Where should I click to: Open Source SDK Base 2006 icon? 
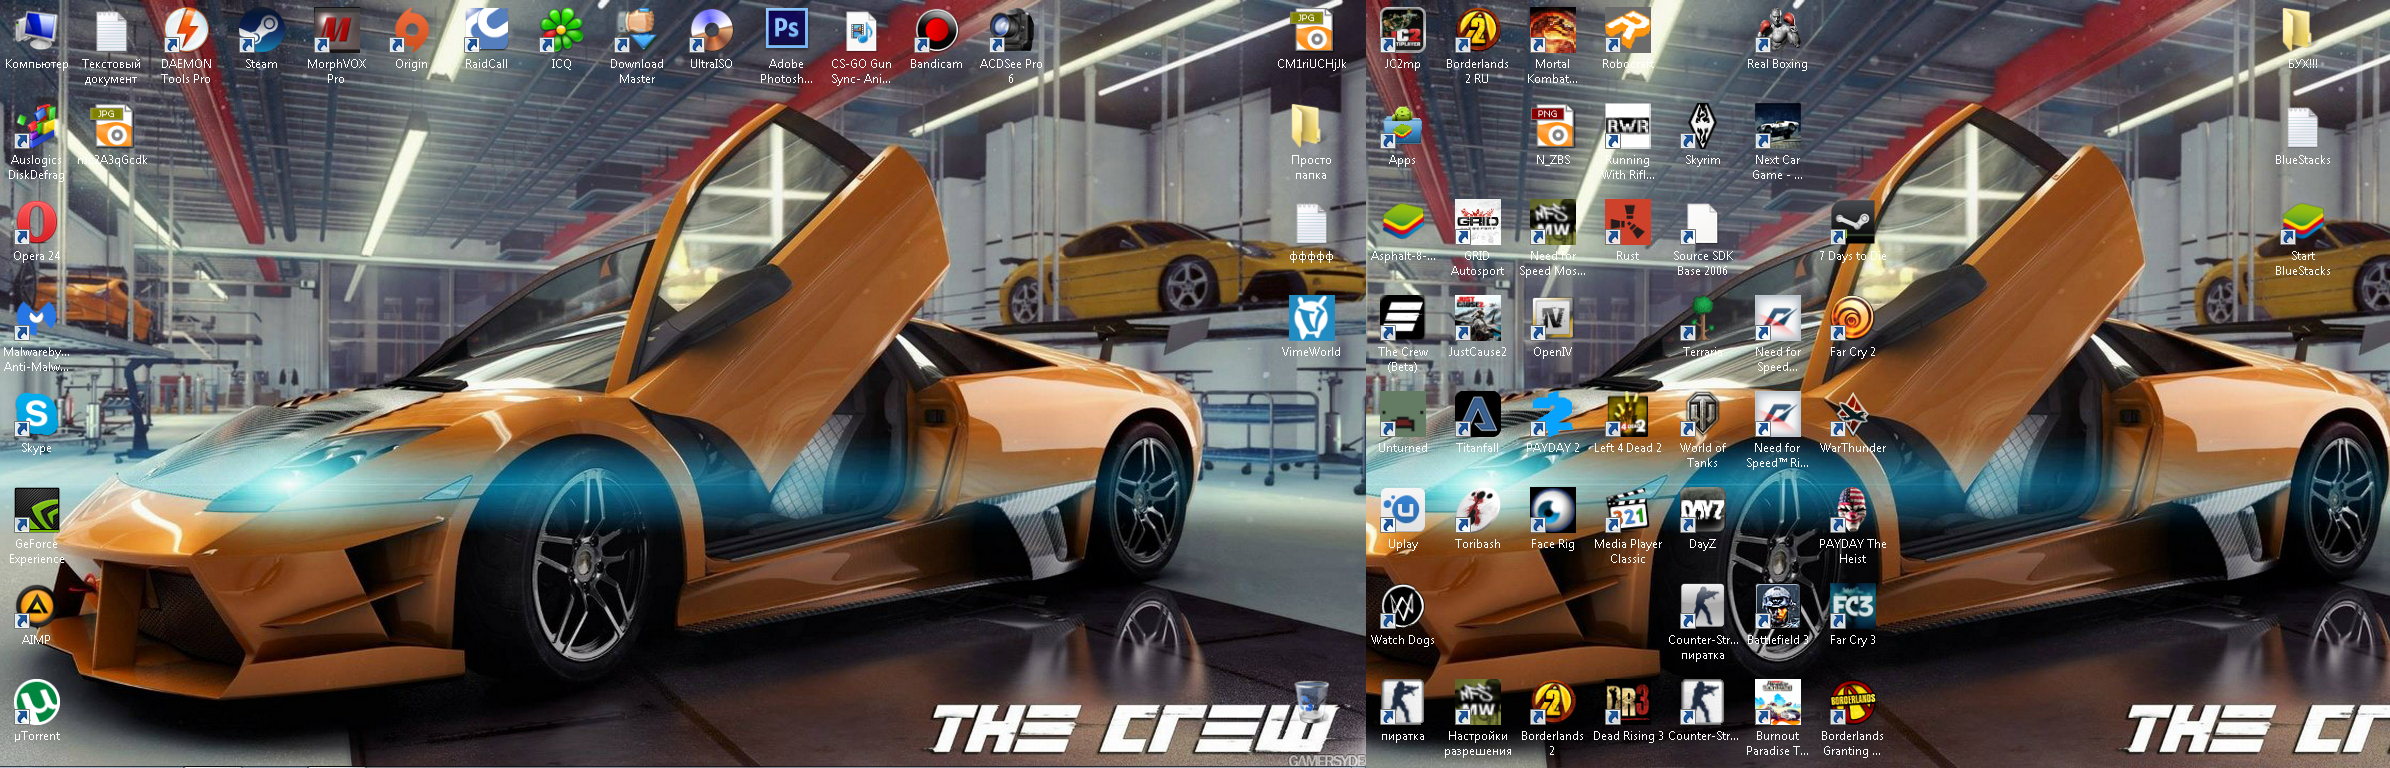coord(1702,224)
